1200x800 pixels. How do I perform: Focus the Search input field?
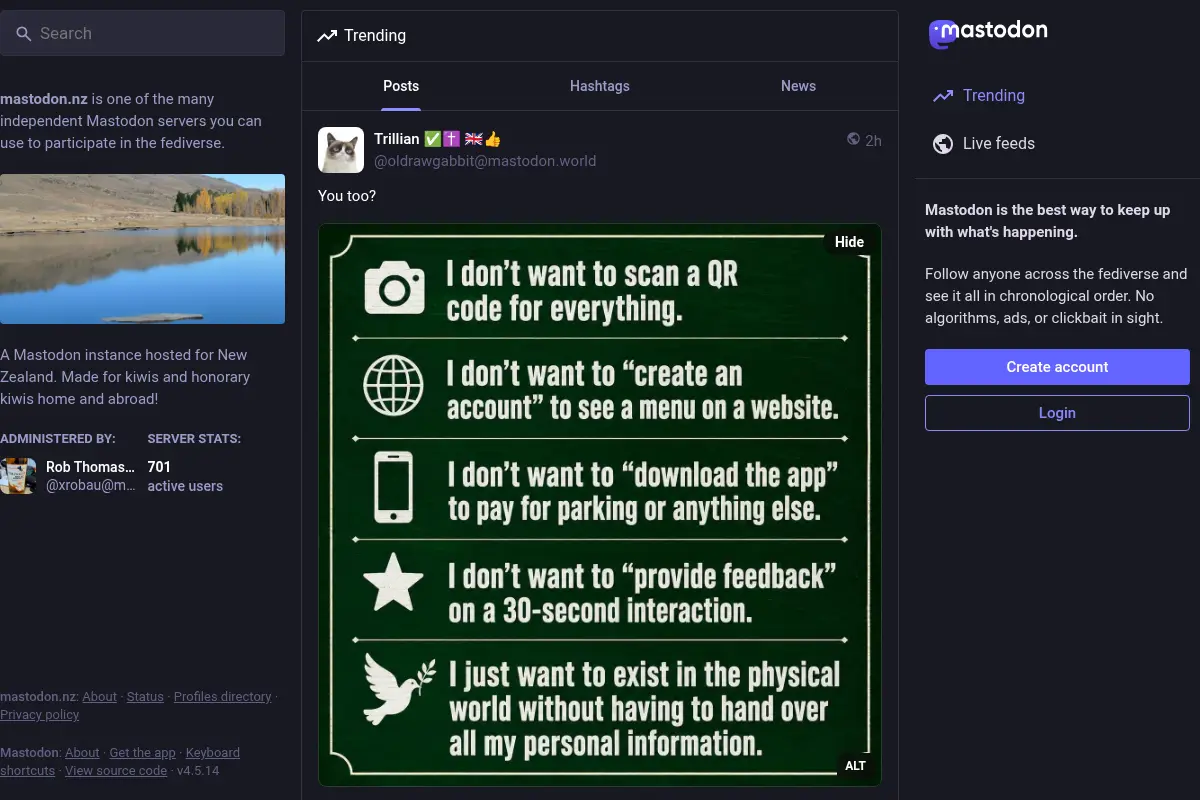[142, 34]
